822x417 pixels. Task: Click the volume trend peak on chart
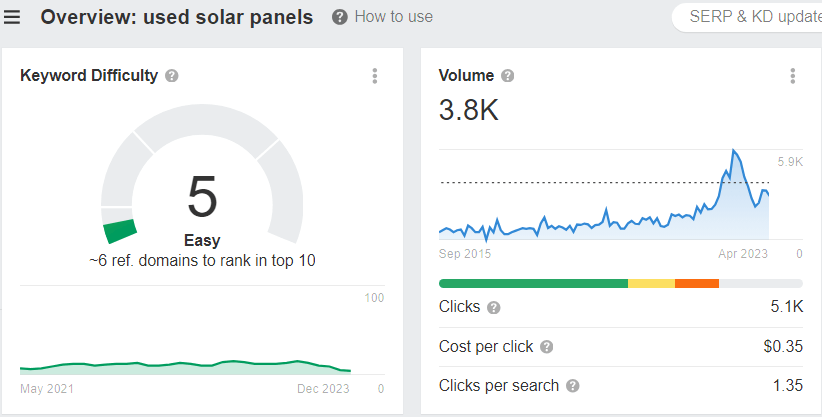pyautogui.click(x=734, y=152)
